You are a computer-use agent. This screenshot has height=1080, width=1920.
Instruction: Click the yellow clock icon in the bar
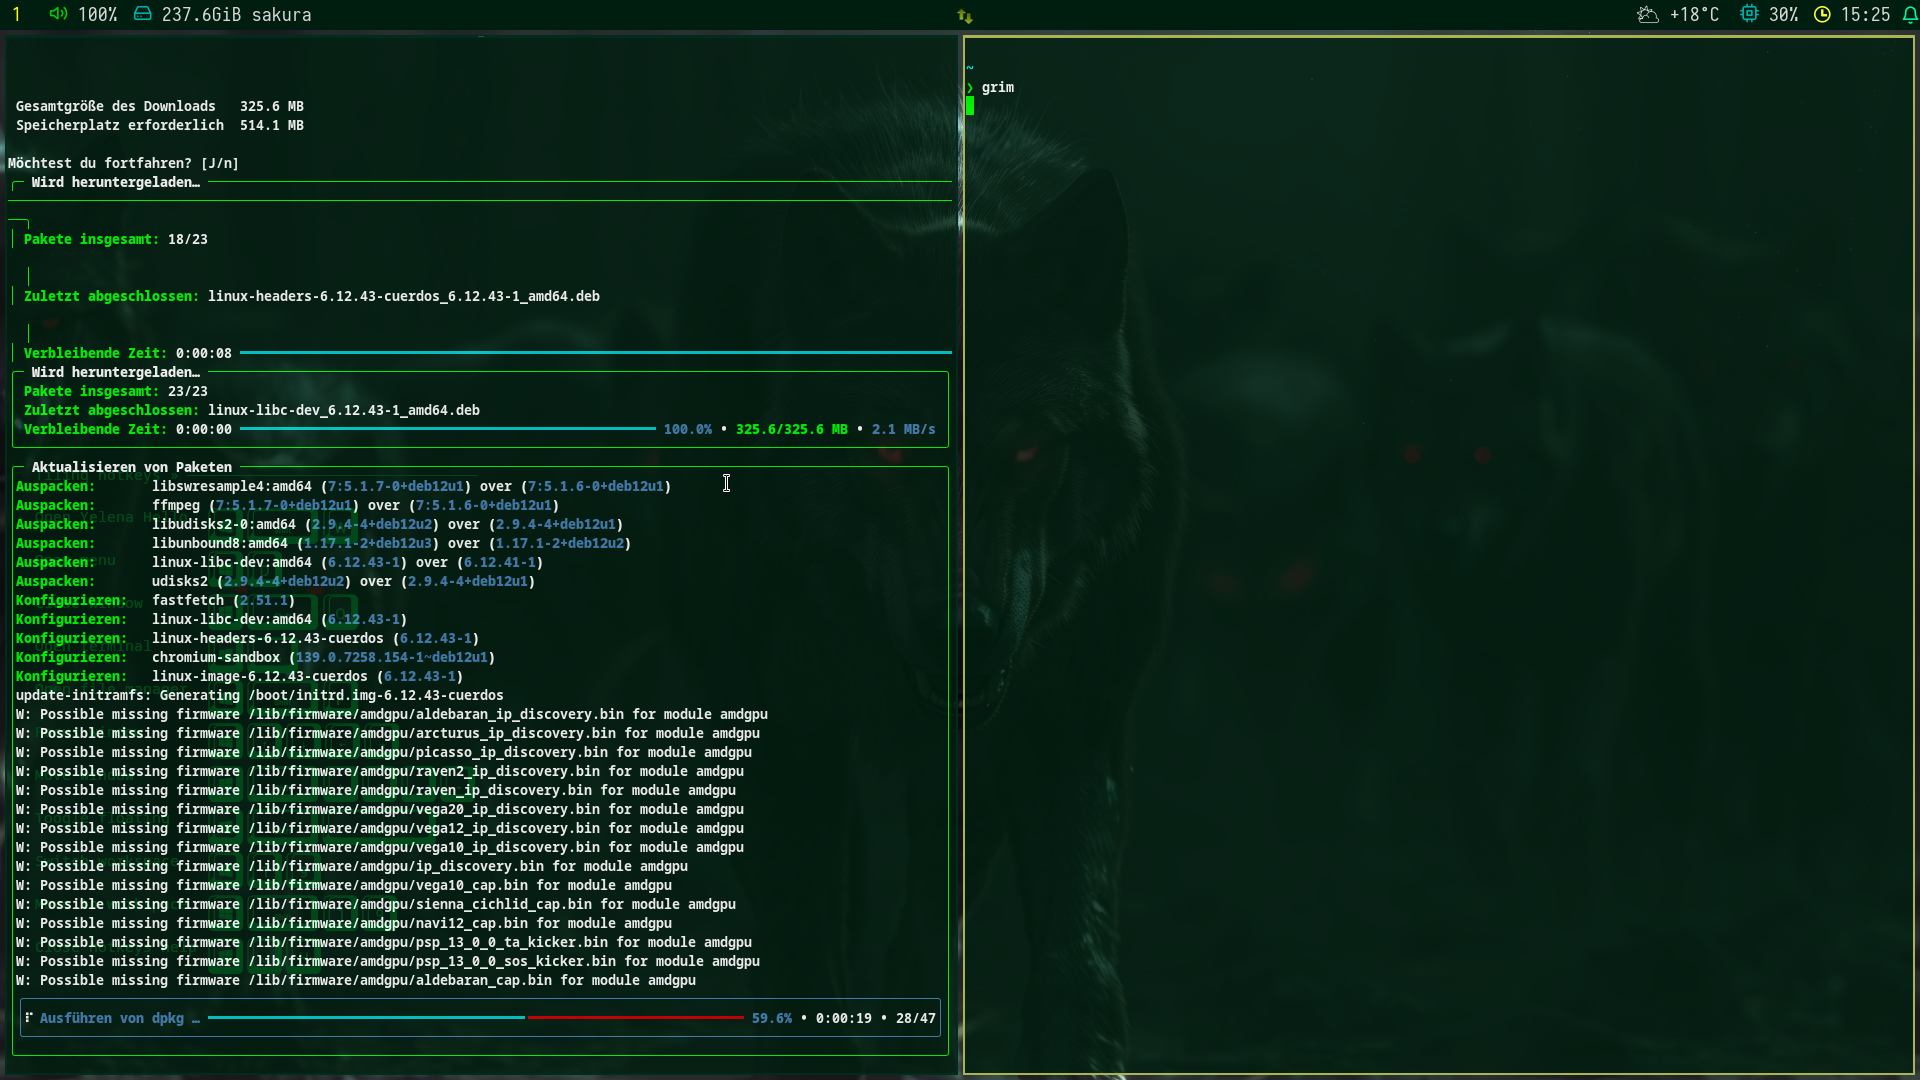point(1822,14)
